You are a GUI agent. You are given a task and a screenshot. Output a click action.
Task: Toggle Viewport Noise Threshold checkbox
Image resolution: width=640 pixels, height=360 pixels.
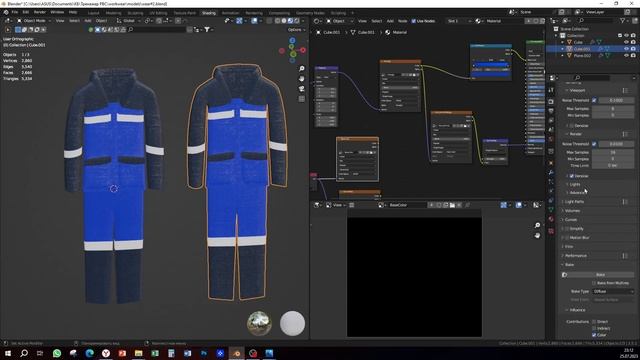point(594,100)
